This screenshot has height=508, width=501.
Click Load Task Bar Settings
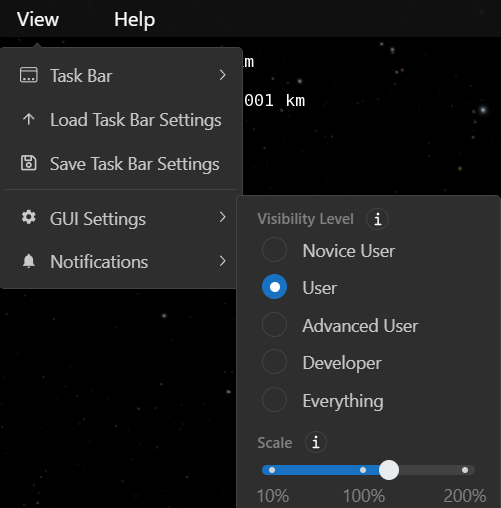[121, 120]
